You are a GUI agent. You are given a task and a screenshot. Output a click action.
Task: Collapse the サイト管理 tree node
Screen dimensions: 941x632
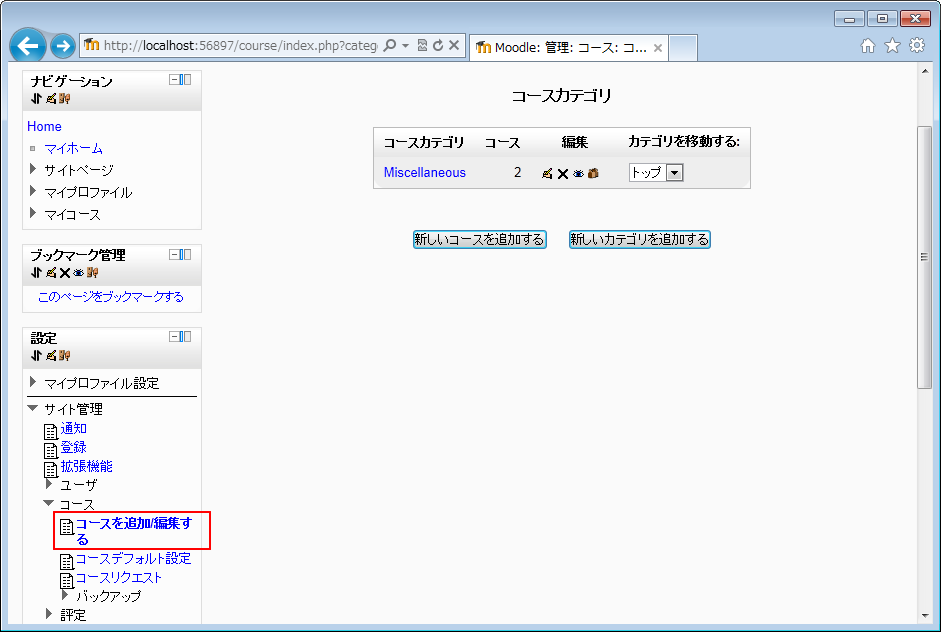click(34, 409)
